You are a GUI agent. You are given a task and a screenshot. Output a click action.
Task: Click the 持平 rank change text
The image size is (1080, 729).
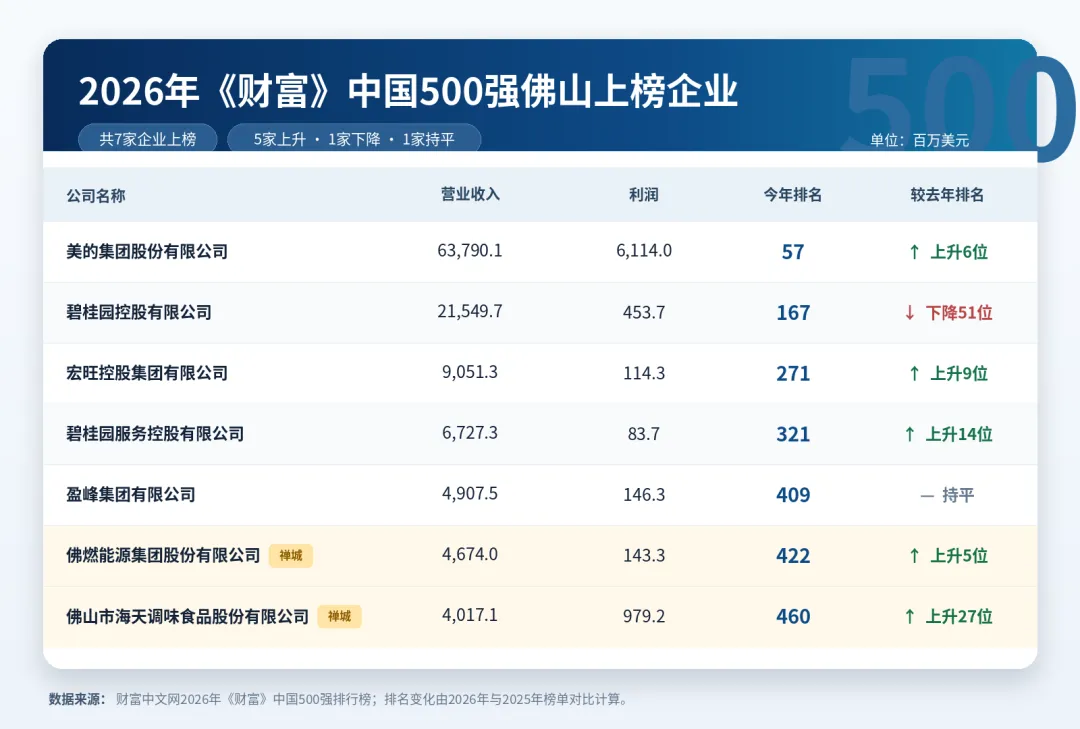point(958,495)
